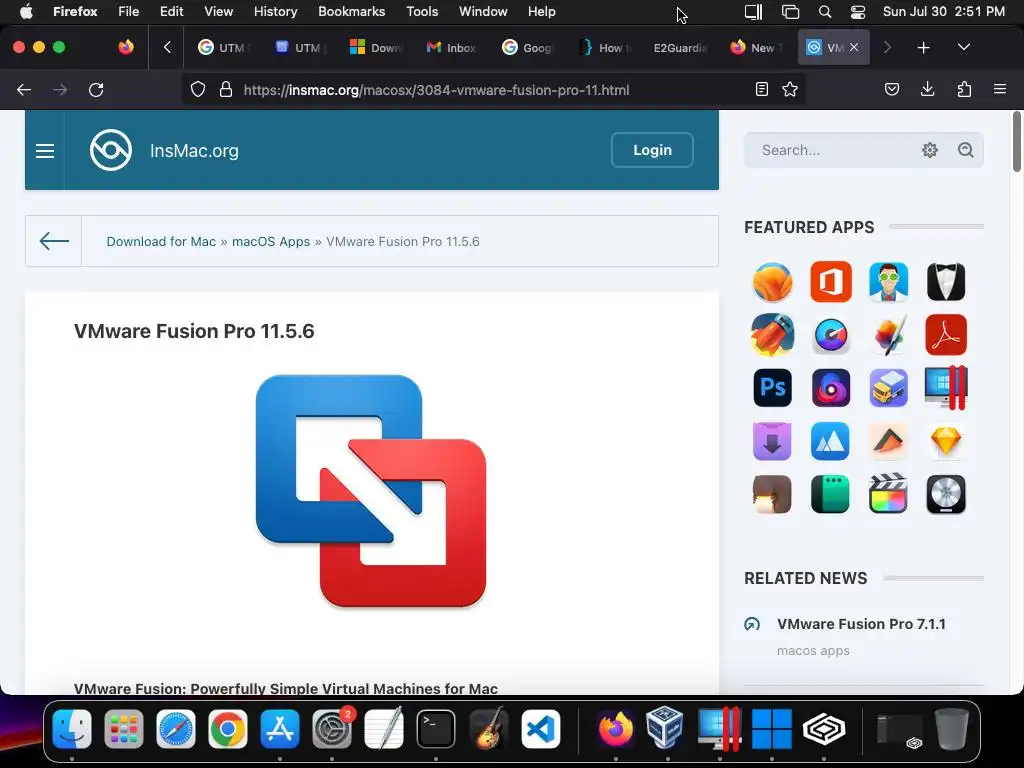1024x768 pixels.
Task: Toggle reader view icon
Action: point(761,89)
